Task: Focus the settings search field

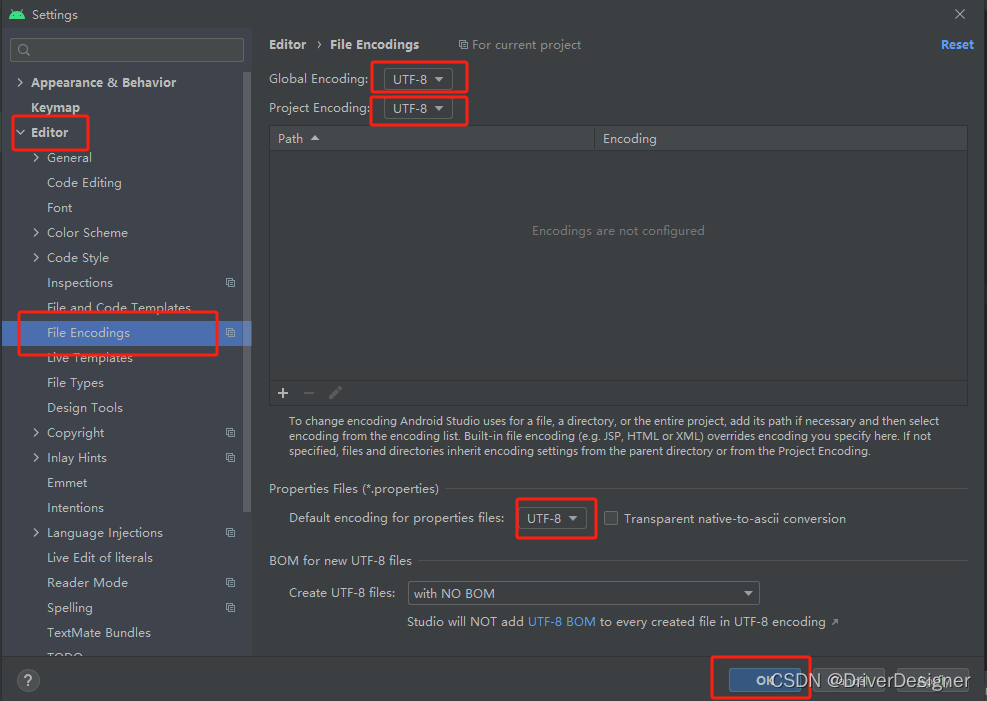Action: [x=127, y=50]
